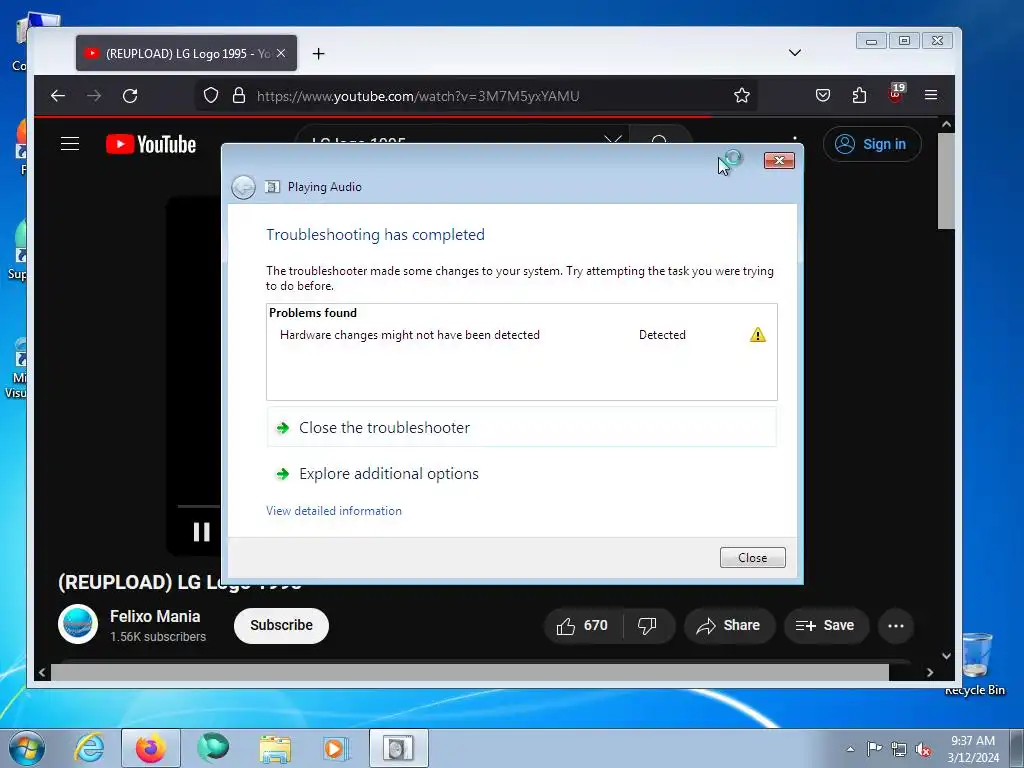Pause the video playback
The width and height of the screenshot is (1024, 768).
[202, 532]
